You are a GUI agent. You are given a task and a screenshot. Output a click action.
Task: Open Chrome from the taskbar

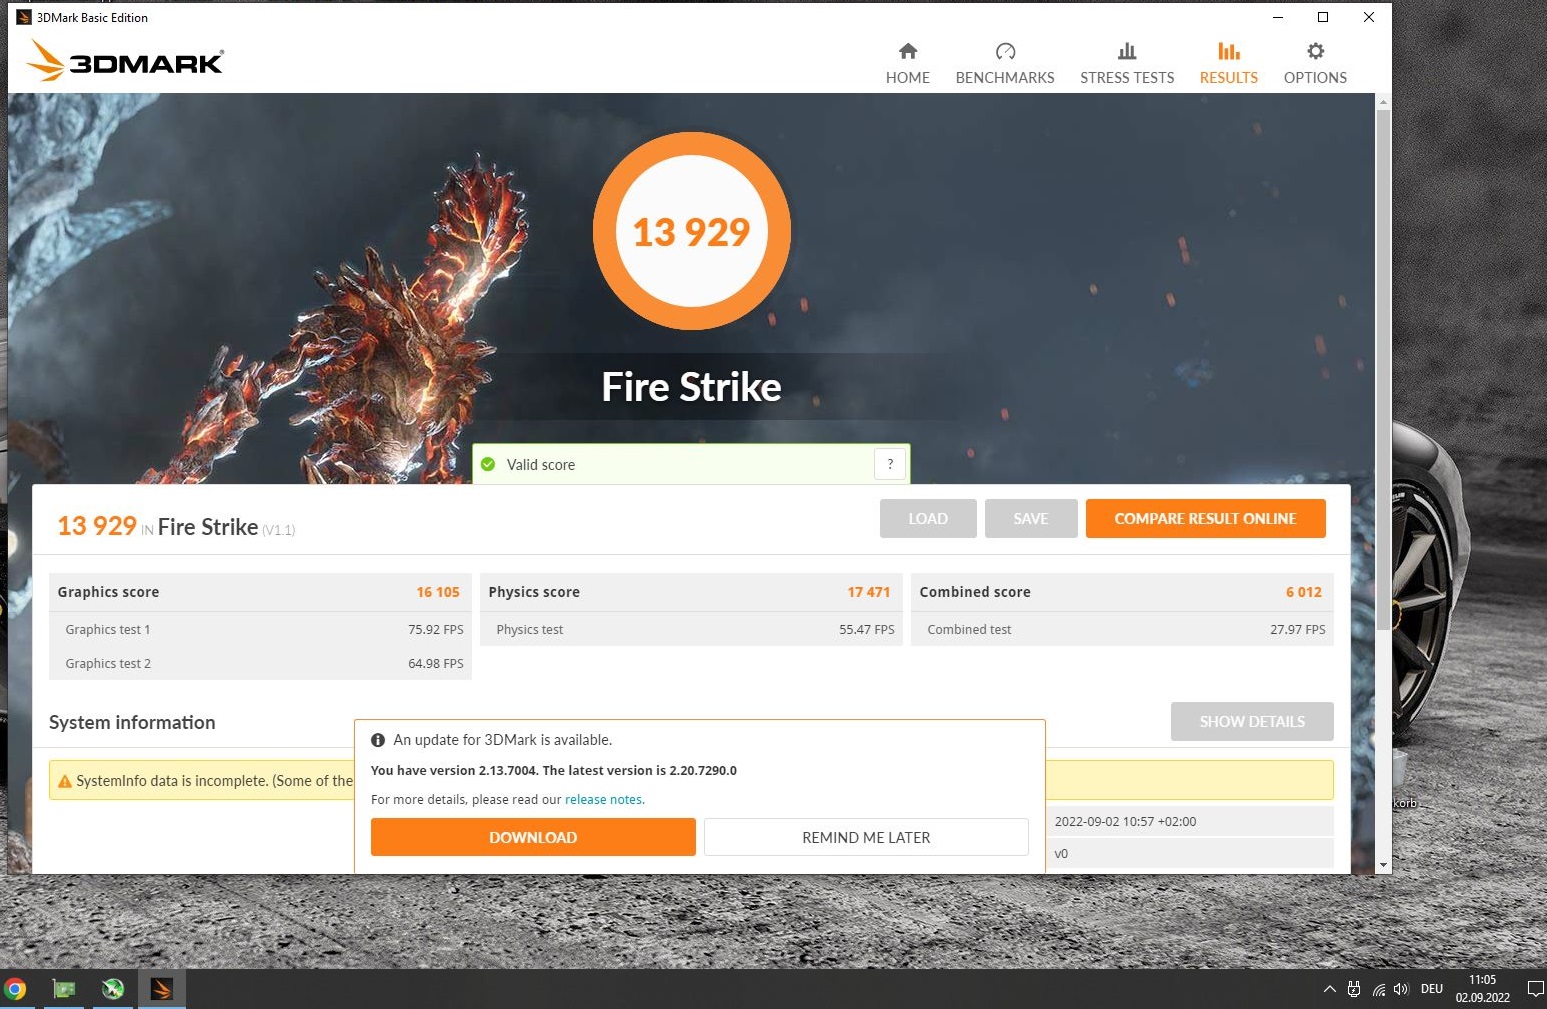click(x=15, y=989)
